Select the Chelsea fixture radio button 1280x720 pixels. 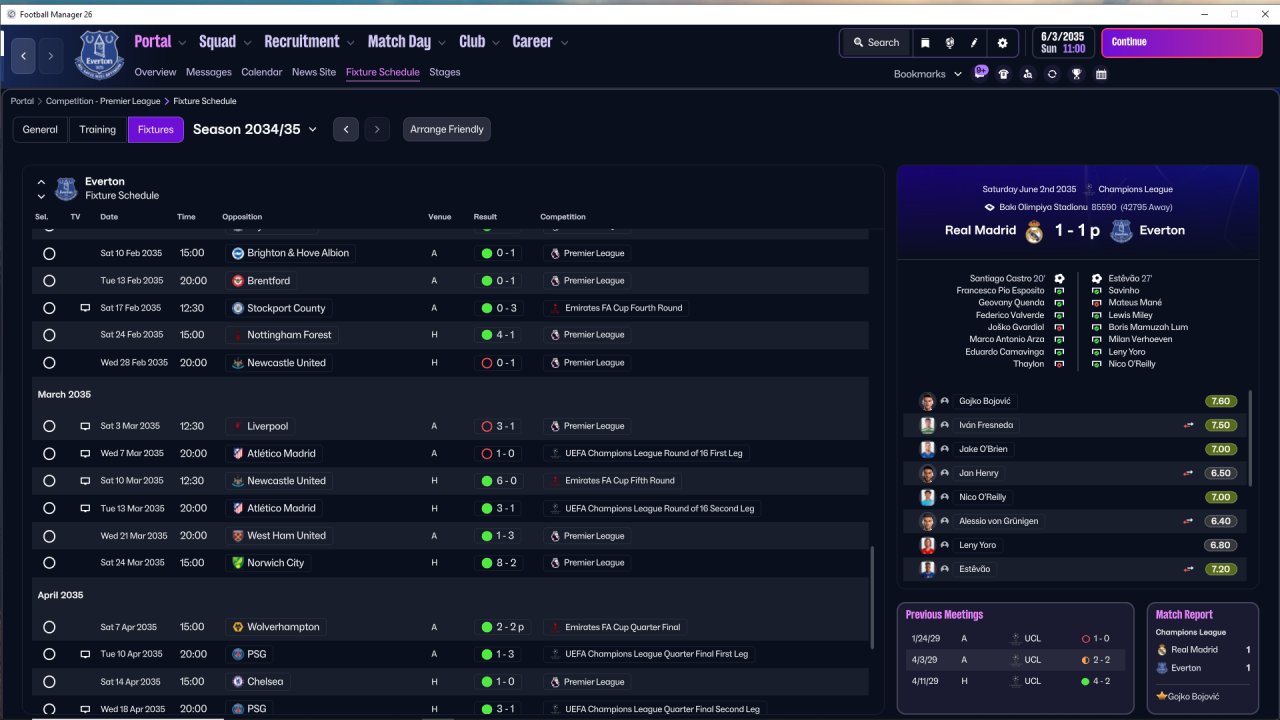tap(49, 682)
